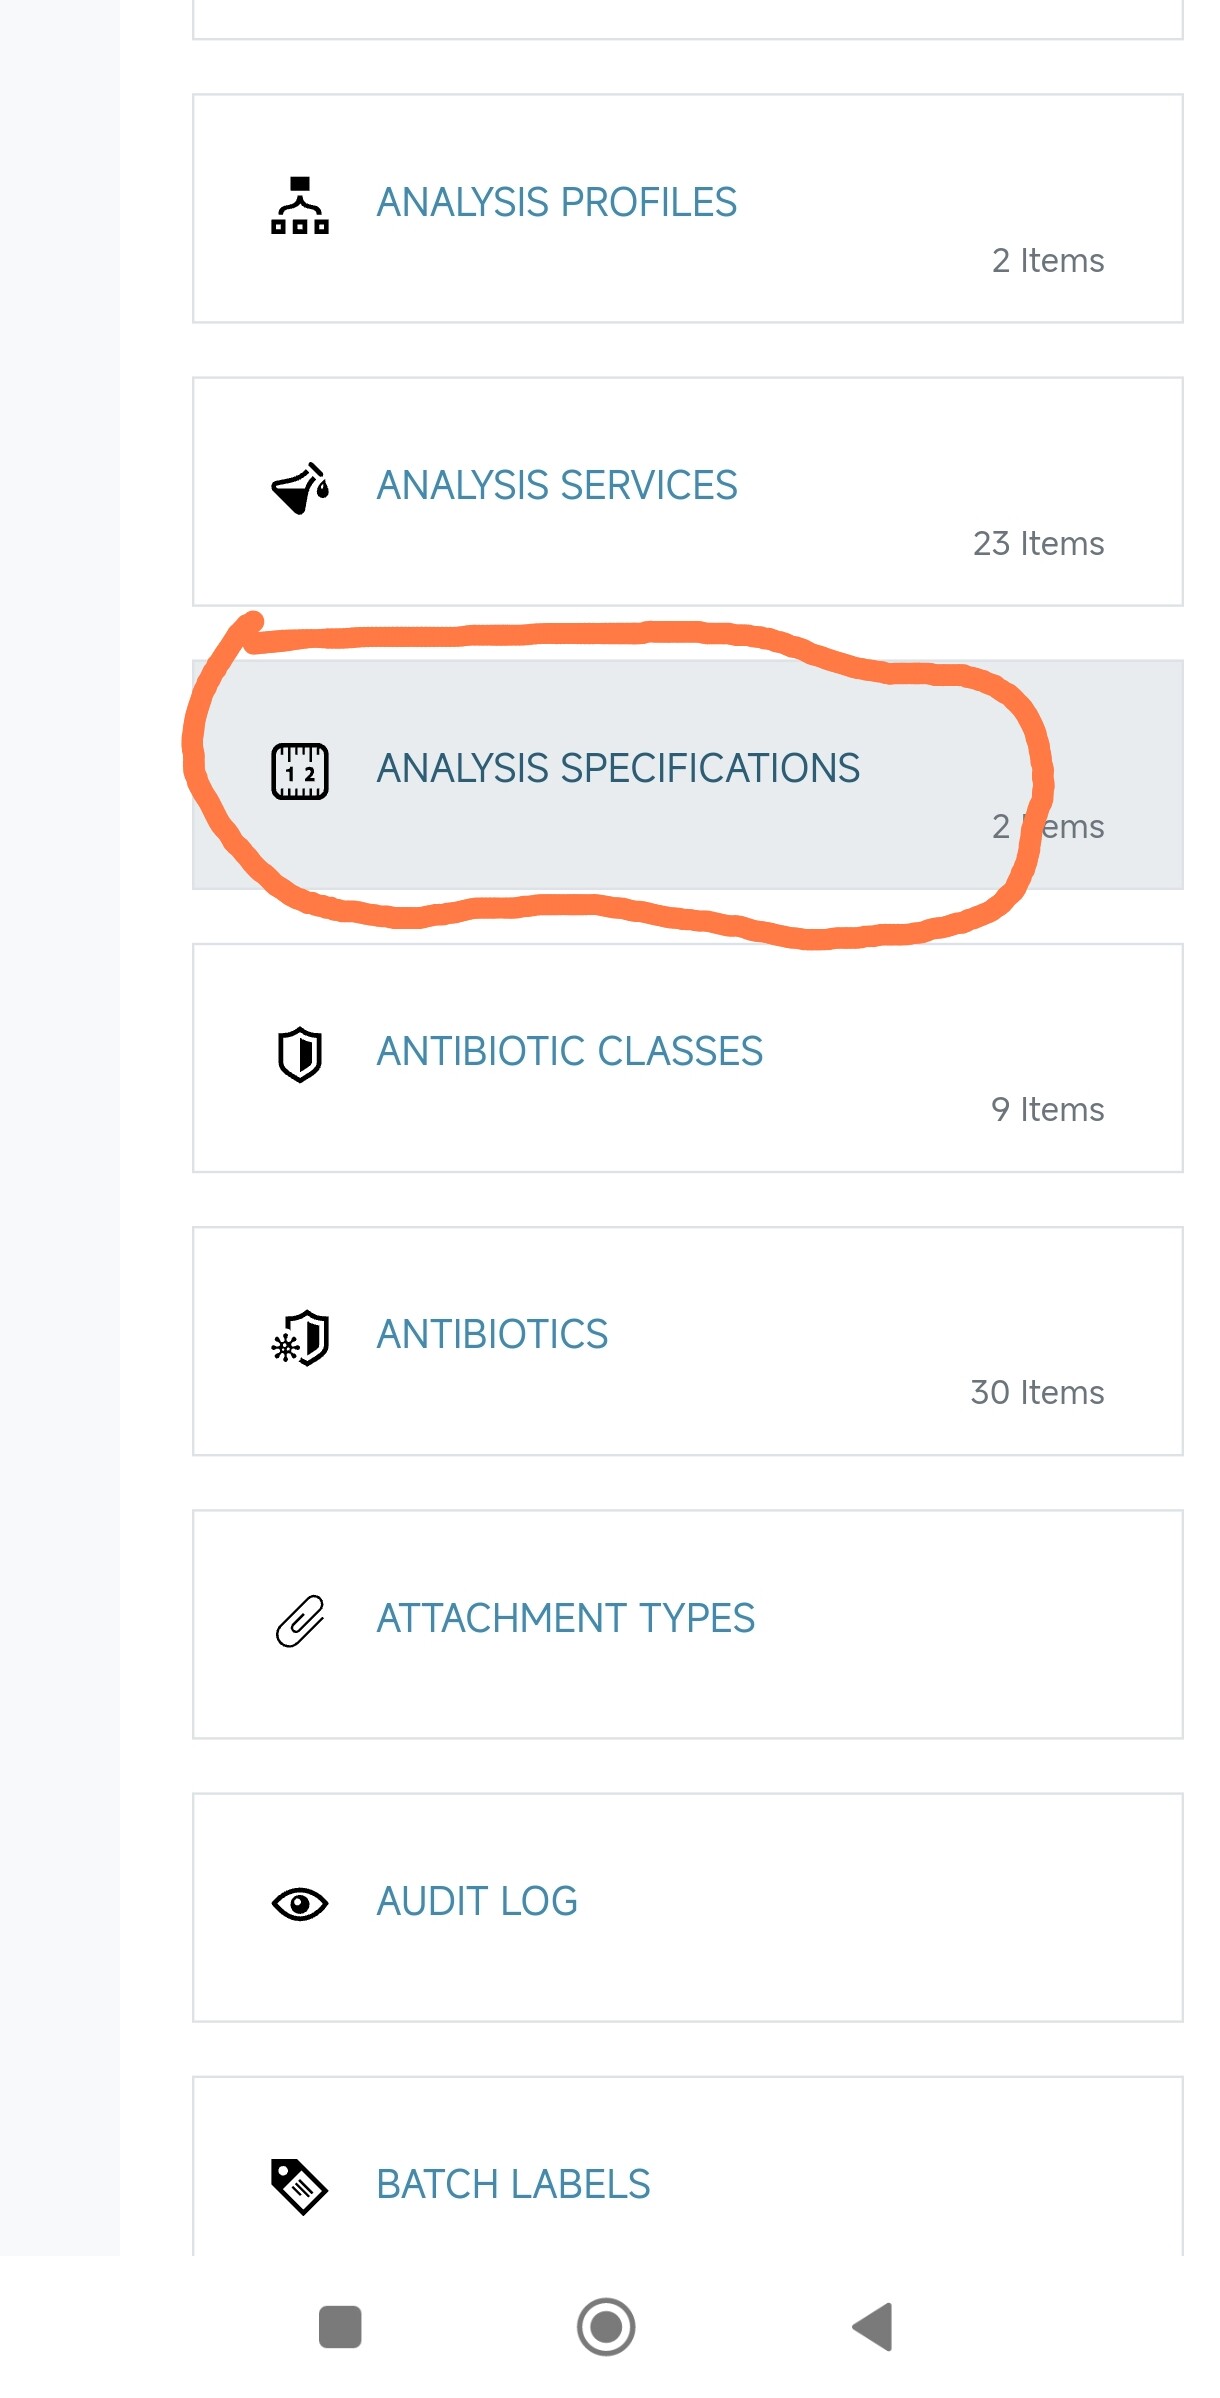
Task: Open the ANALYSIS SERVICES link
Action: 556,485
